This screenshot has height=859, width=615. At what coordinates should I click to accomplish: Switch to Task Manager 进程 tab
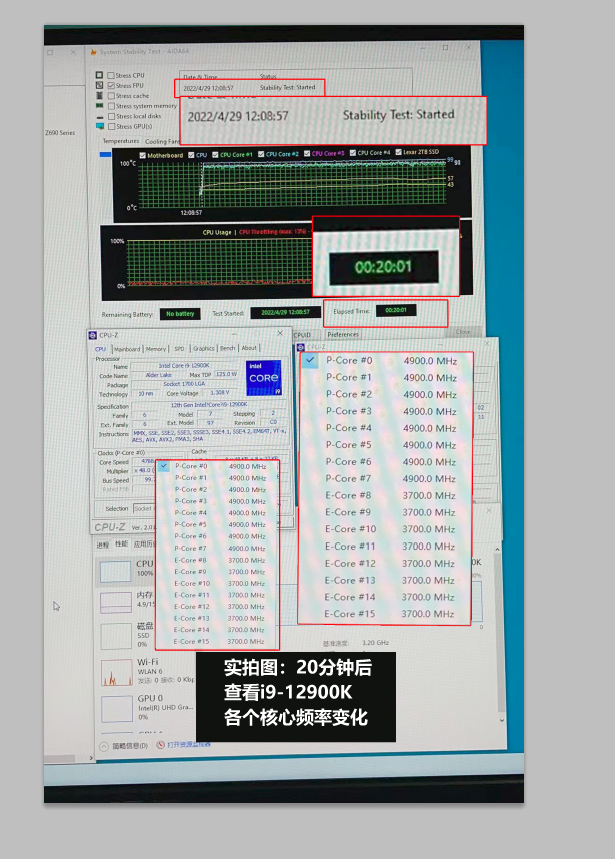(103, 545)
